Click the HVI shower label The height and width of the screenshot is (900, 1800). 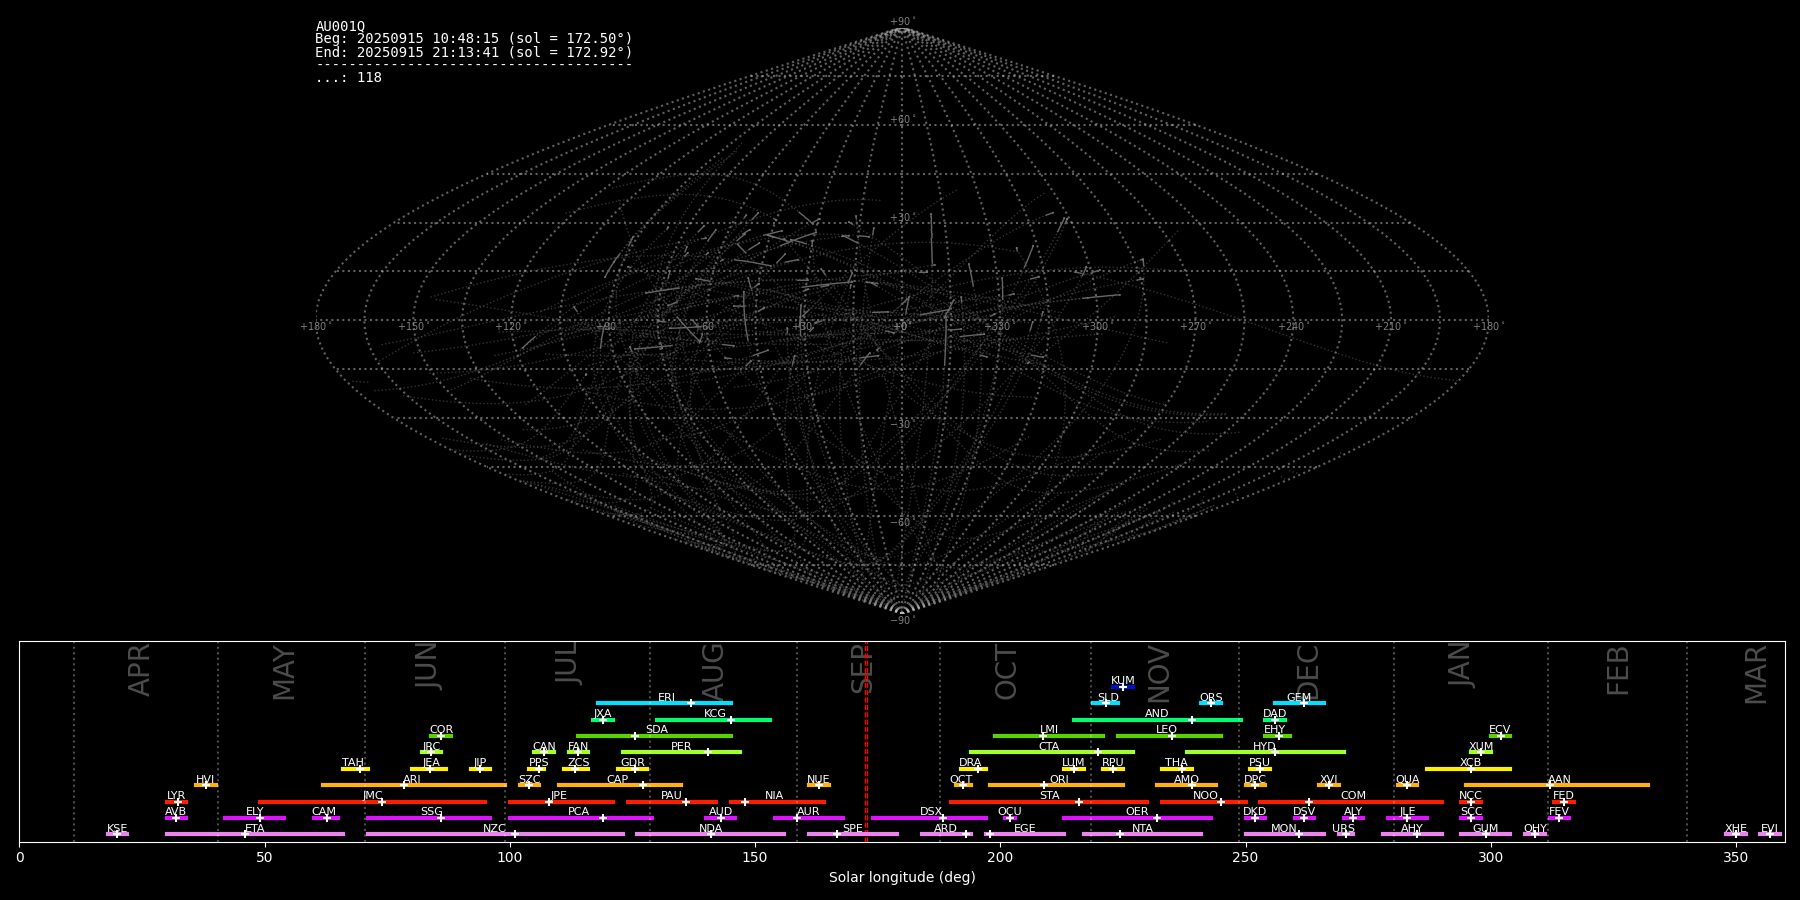click(x=205, y=779)
